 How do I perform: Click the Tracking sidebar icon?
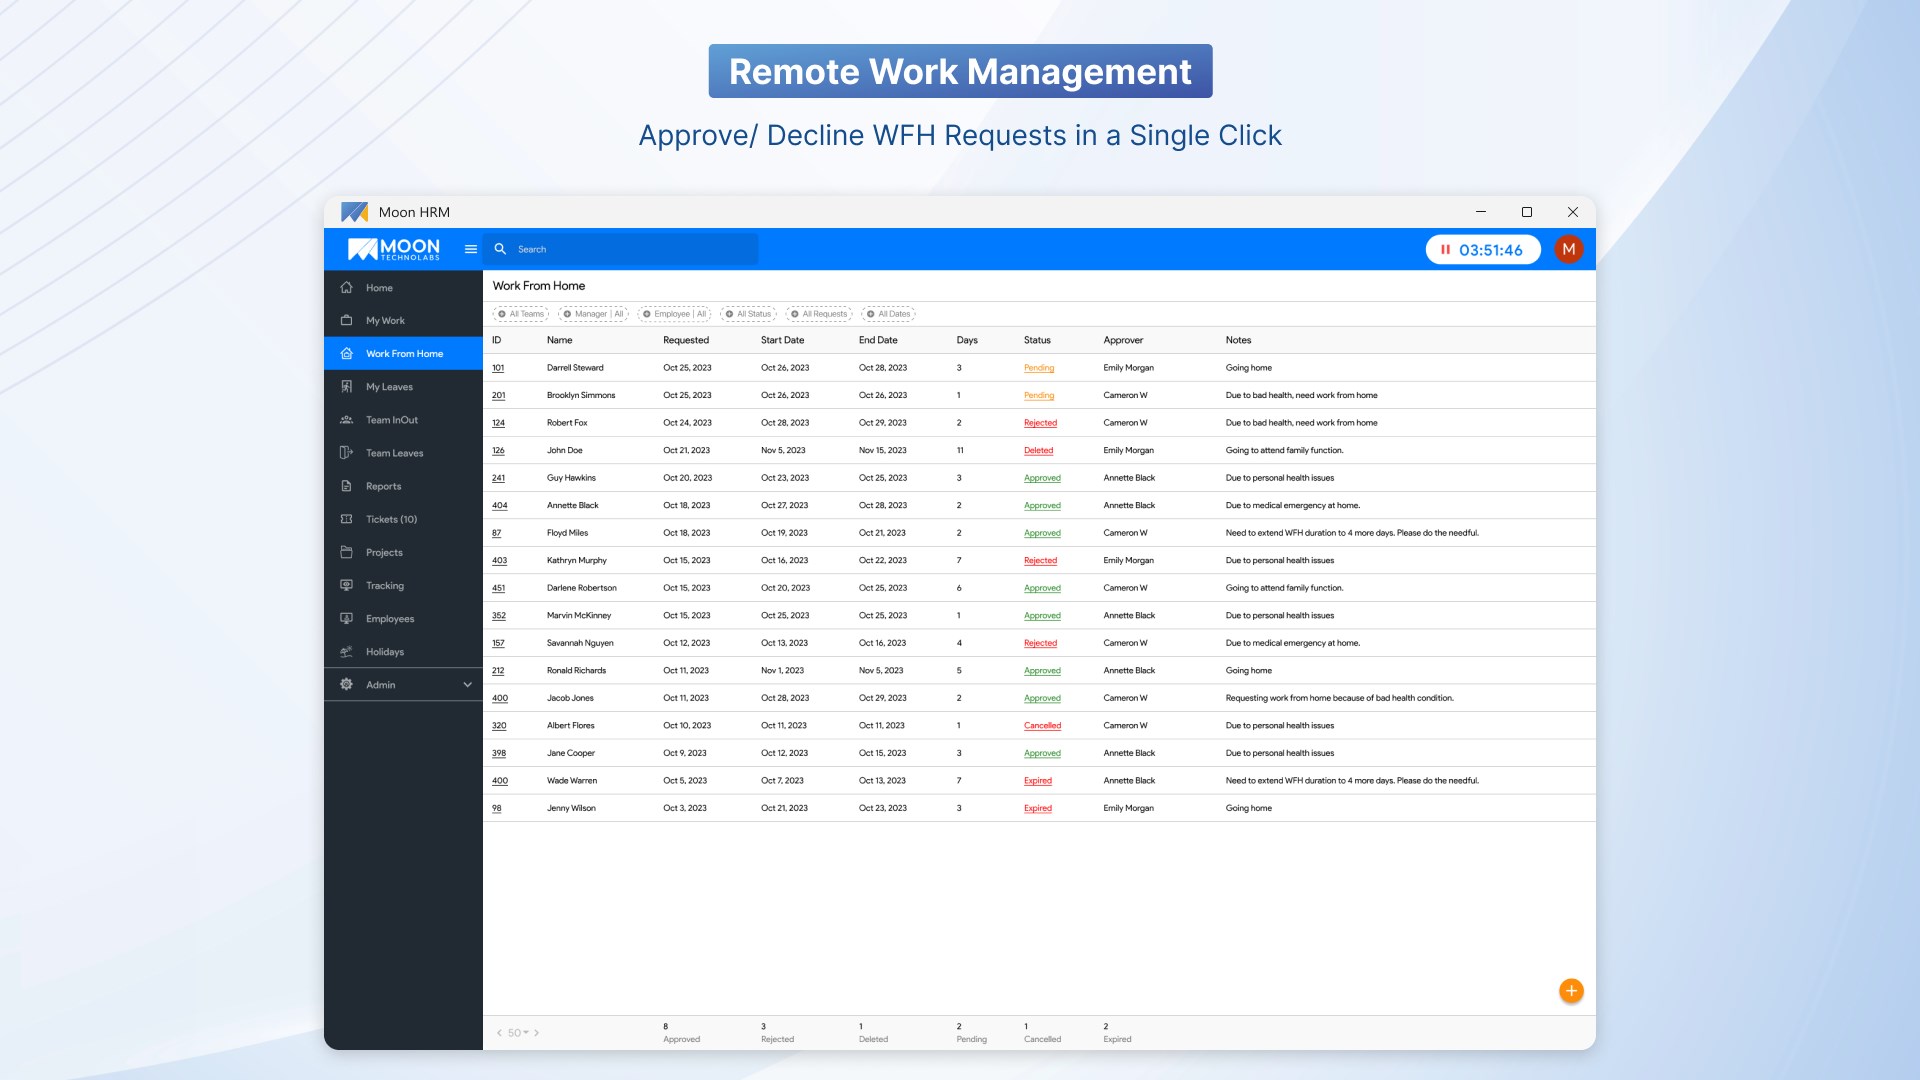pos(347,586)
